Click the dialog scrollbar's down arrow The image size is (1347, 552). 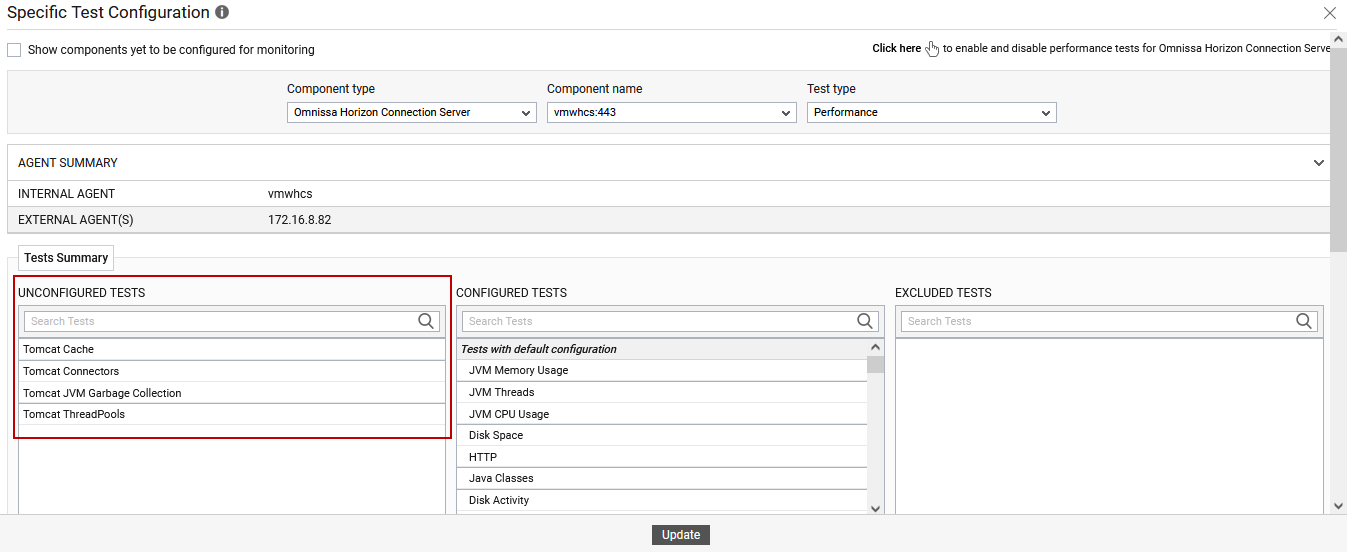[1339, 506]
